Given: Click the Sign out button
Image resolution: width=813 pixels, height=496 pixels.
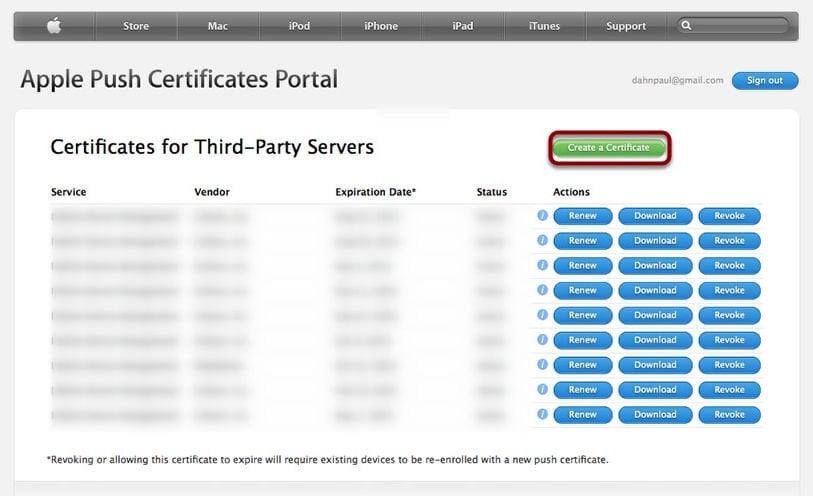Looking at the screenshot, I should pyautogui.click(x=765, y=80).
